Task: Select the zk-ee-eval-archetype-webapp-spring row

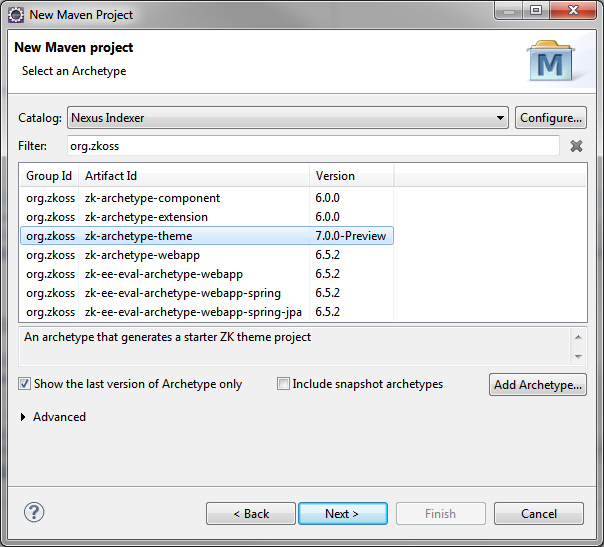Action: (x=207, y=293)
